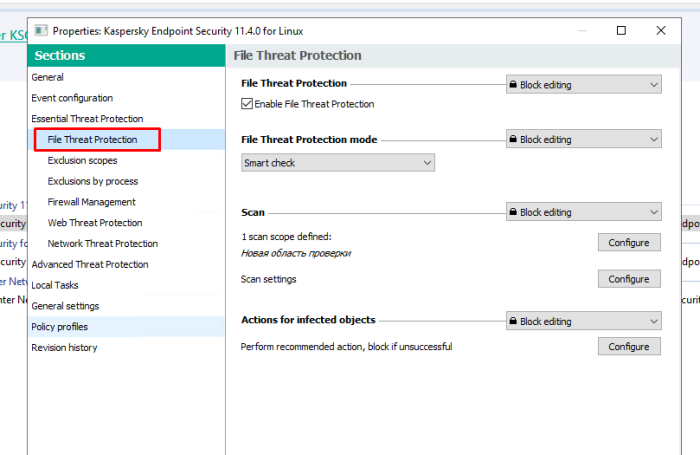Open Network Threat Protection section

click(103, 243)
